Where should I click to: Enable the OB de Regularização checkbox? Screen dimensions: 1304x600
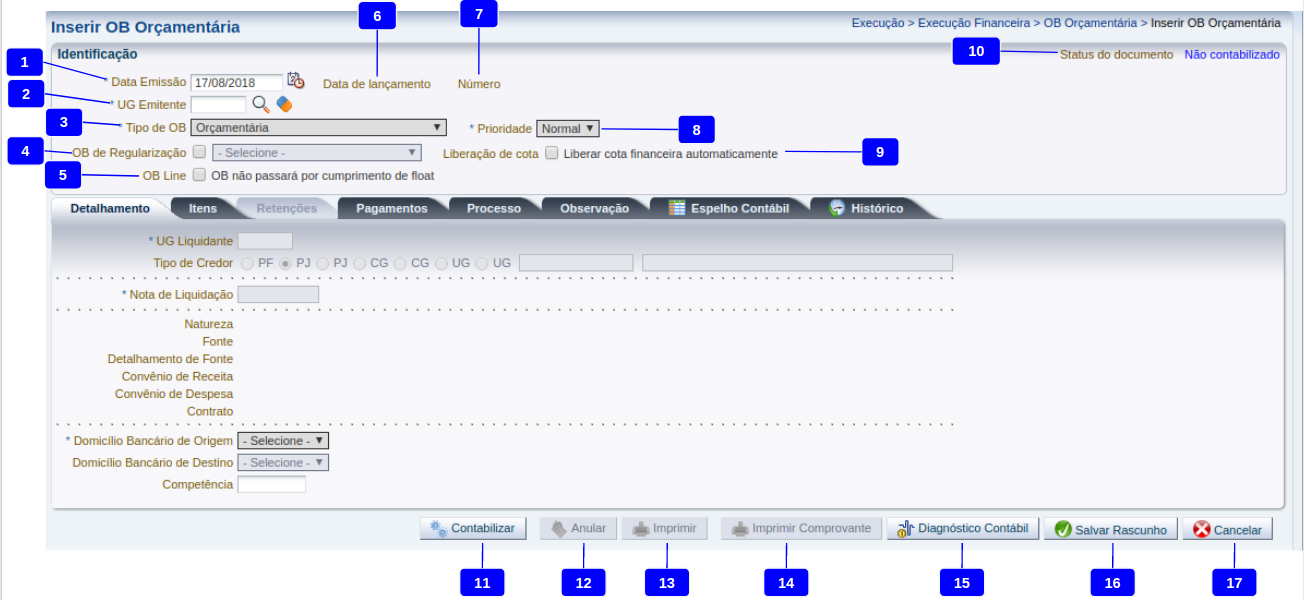pos(200,153)
